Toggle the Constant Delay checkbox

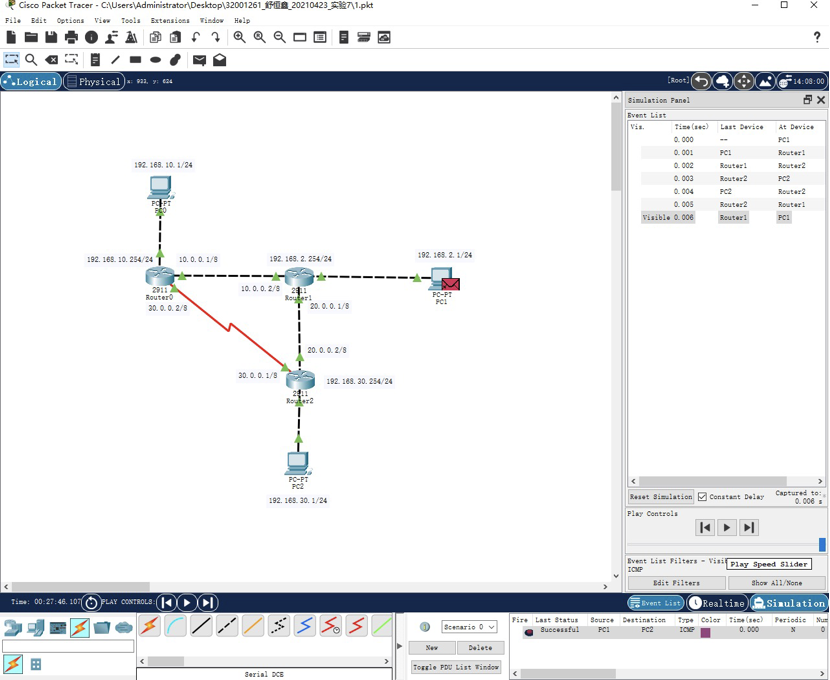[x=702, y=497]
